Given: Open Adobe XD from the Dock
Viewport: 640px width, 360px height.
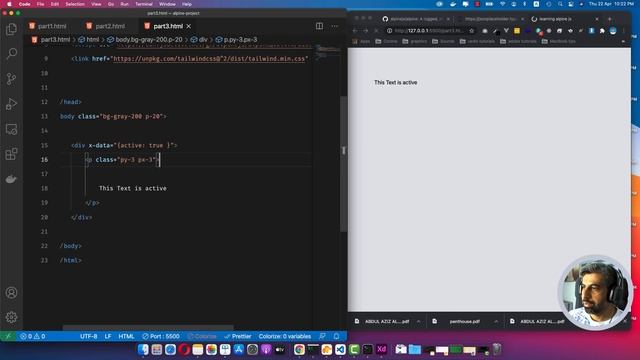Looking at the screenshot, I should (x=381, y=349).
